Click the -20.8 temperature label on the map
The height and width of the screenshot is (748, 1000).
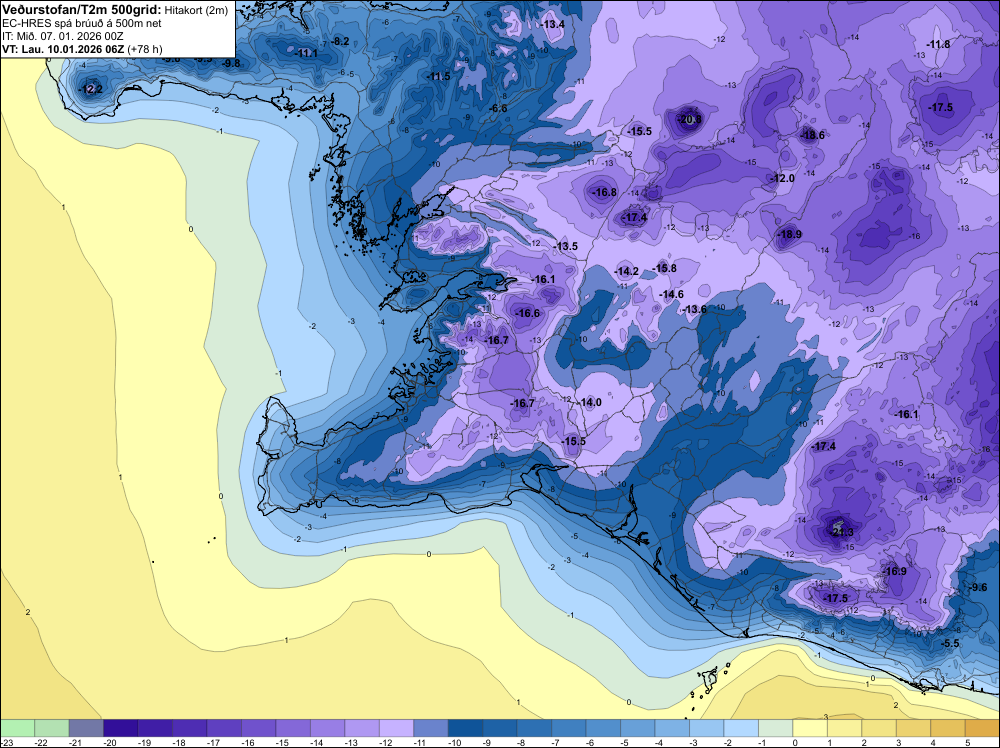[689, 119]
